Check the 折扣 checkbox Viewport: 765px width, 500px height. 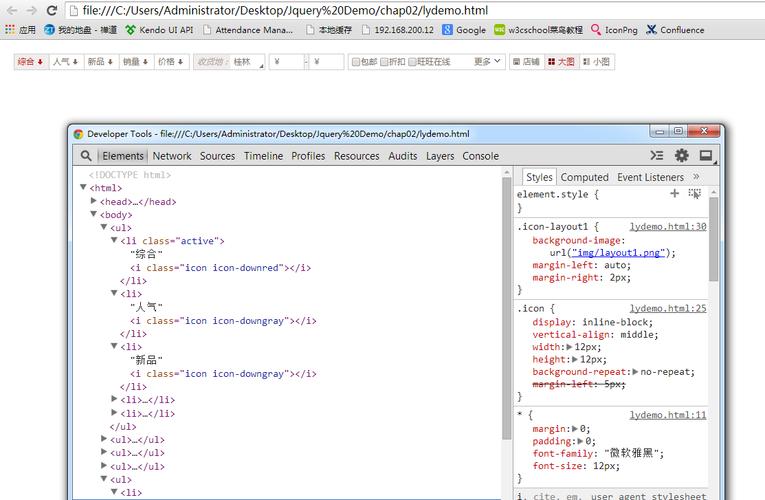tap(384, 62)
